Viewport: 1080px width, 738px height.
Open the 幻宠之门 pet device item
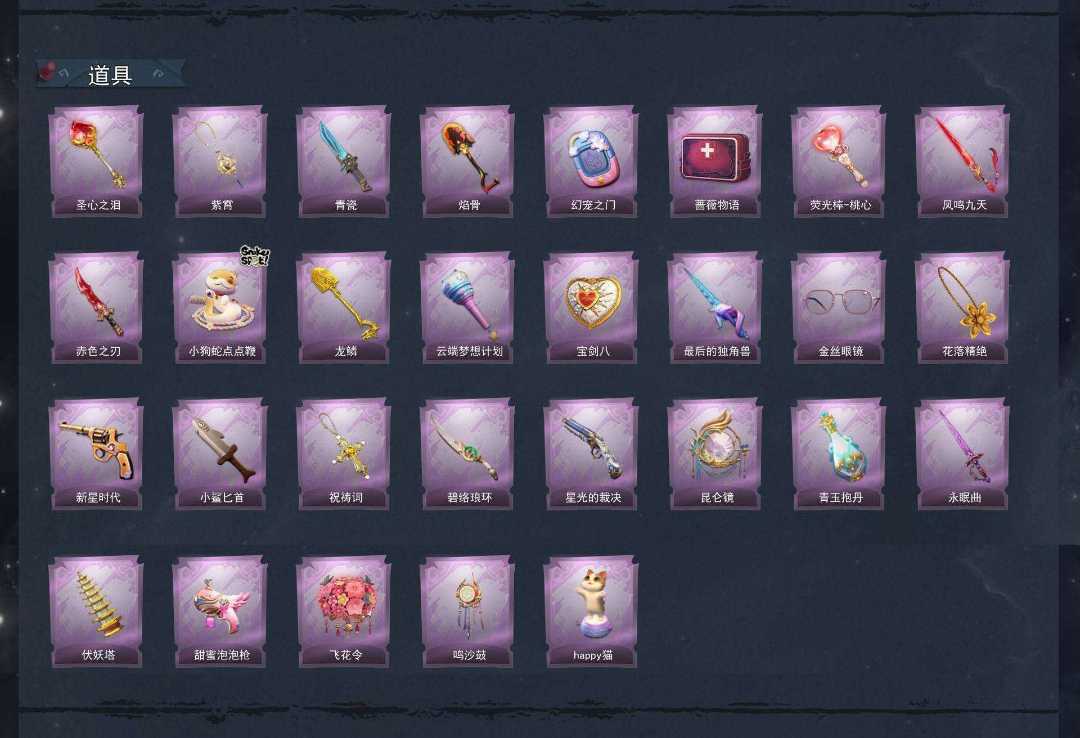(591, 161)
